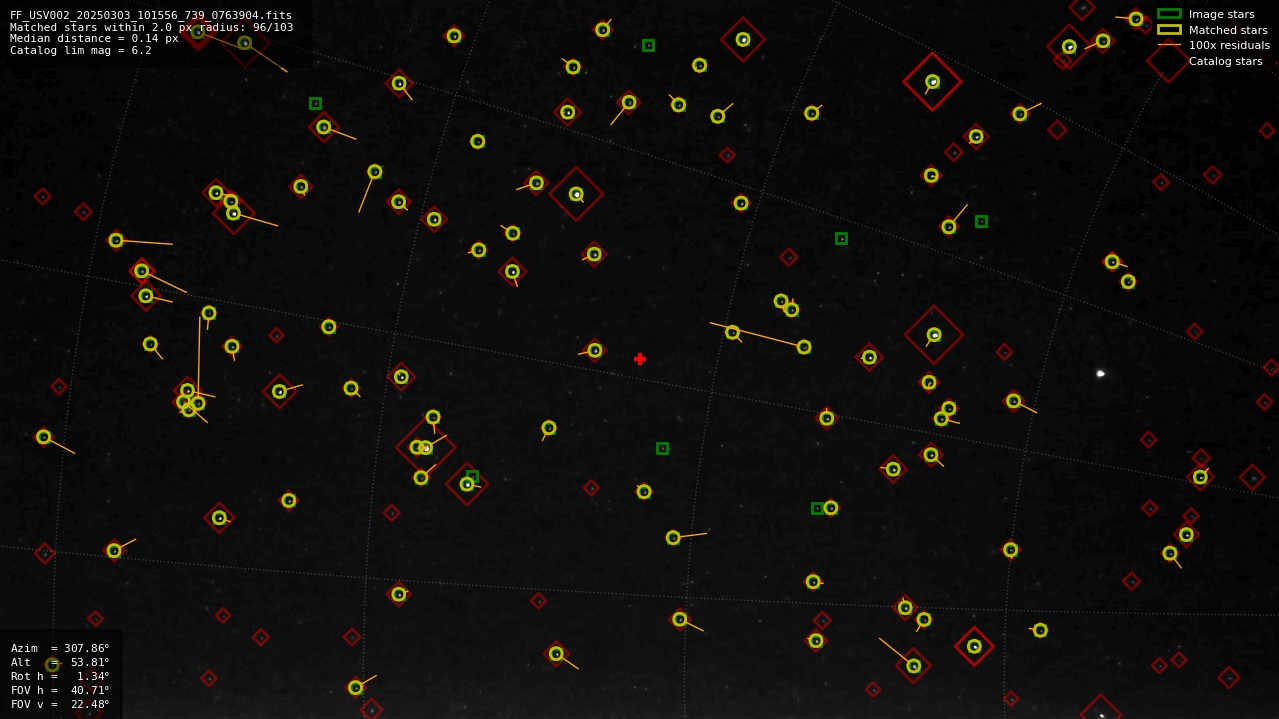Click the green Image stars legend swatch
The image size is (1279, 719).
pos(1169,14)
